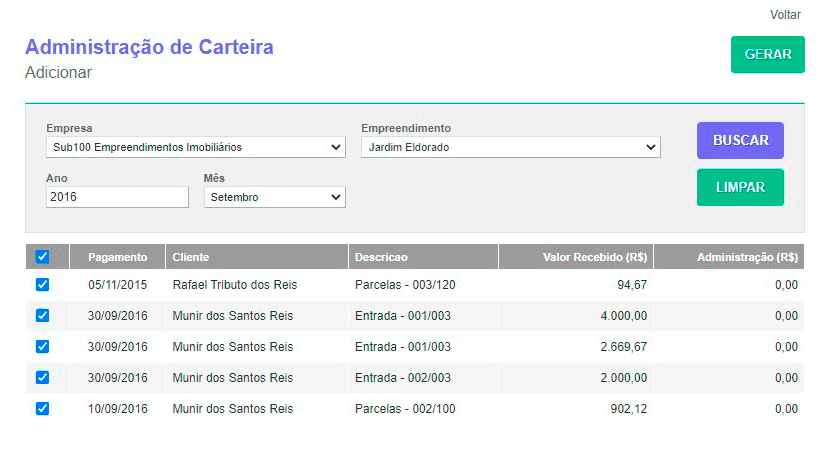Expand the Mês dropdown showing Setembro
The height and width of the screenshot is (458, 829).
point(274,198)
